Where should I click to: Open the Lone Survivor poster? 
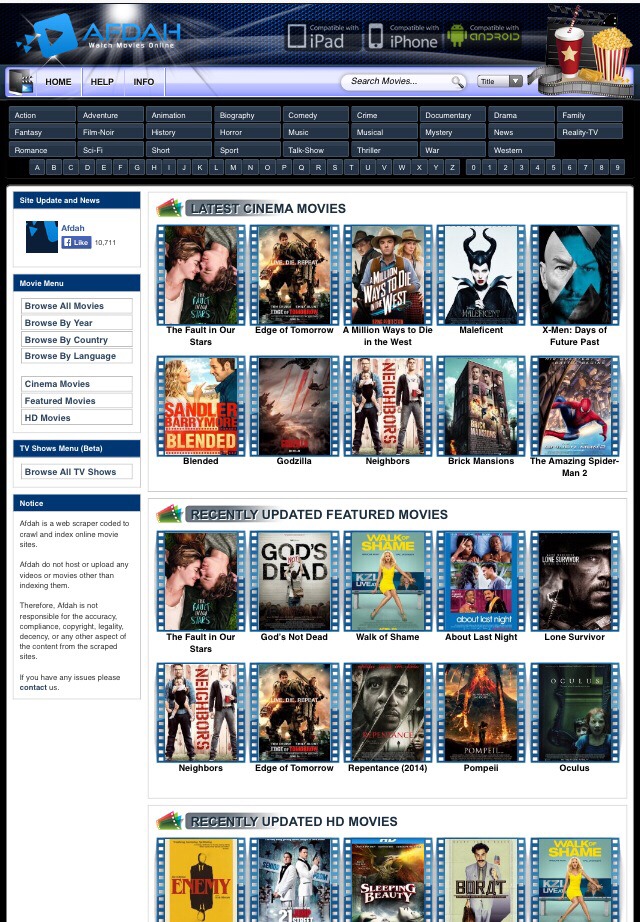tap(575, 582)
